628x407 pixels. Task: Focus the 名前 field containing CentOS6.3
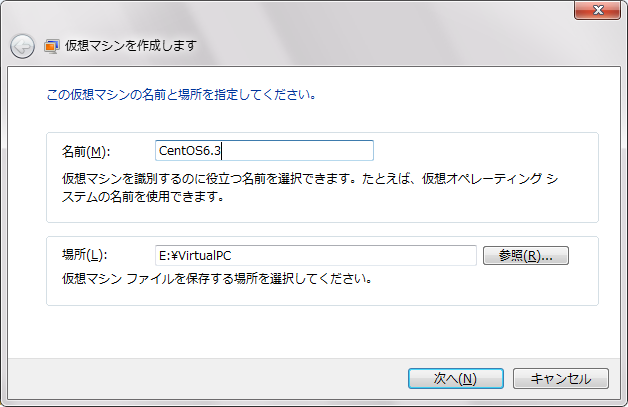(x=264, y=151)
